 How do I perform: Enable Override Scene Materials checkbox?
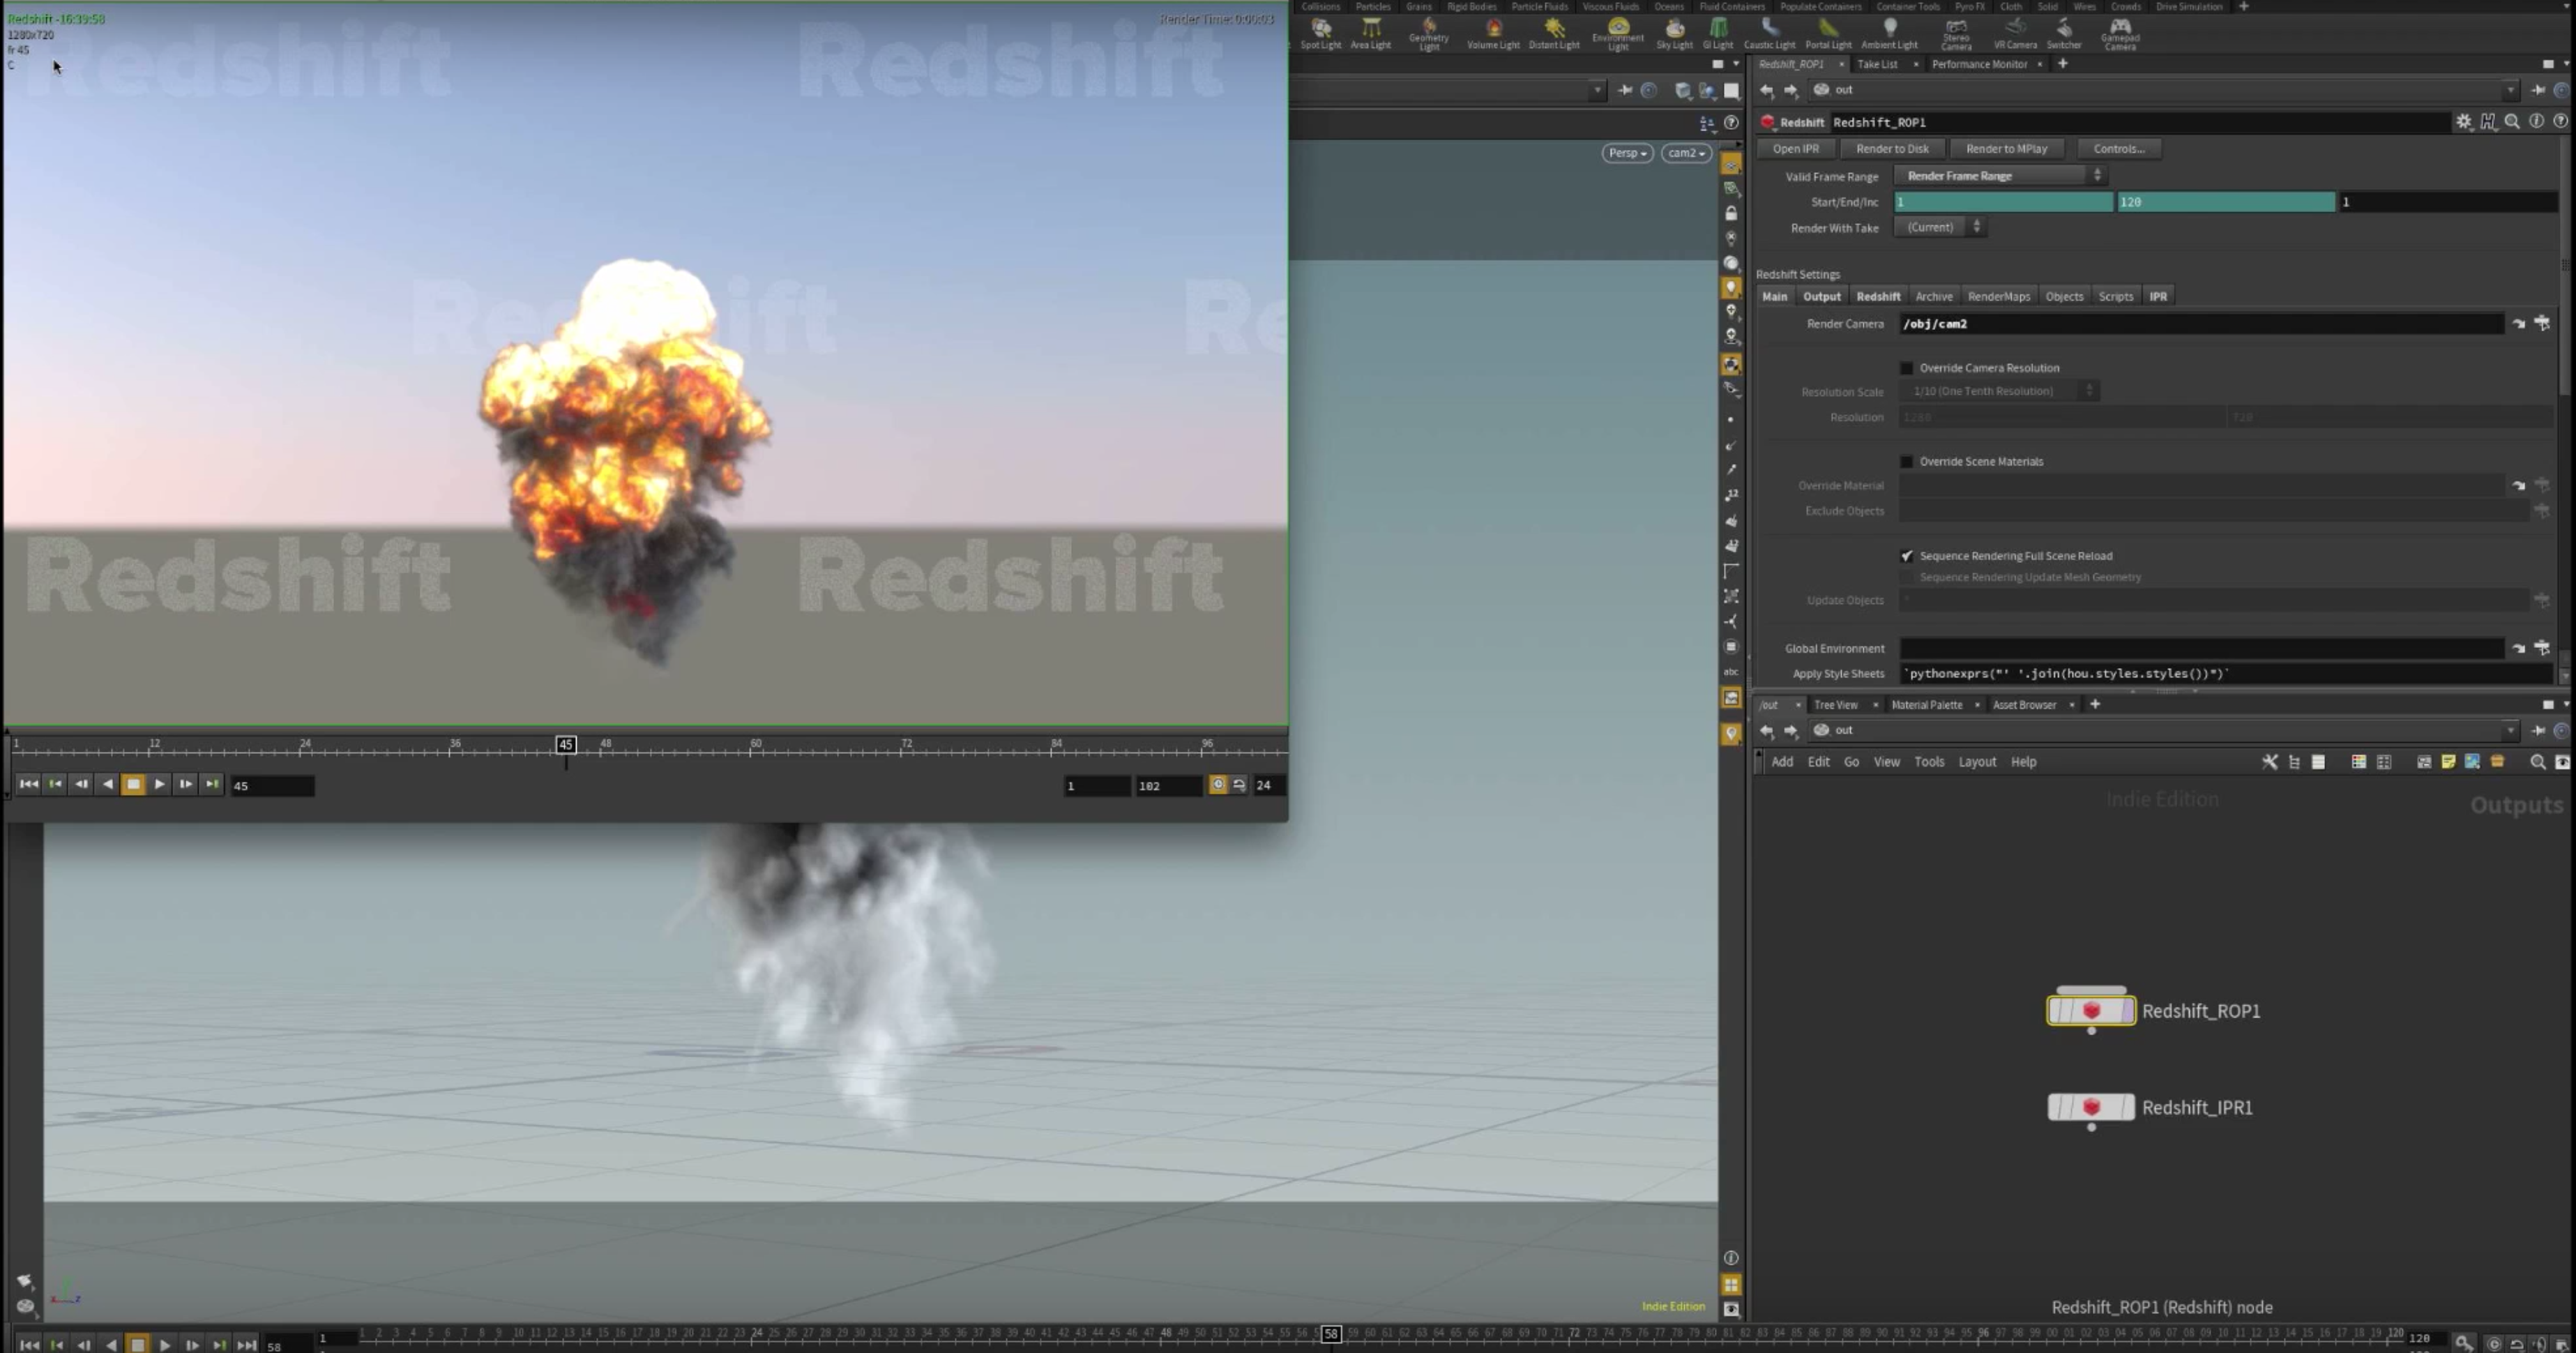(1906, 462)
